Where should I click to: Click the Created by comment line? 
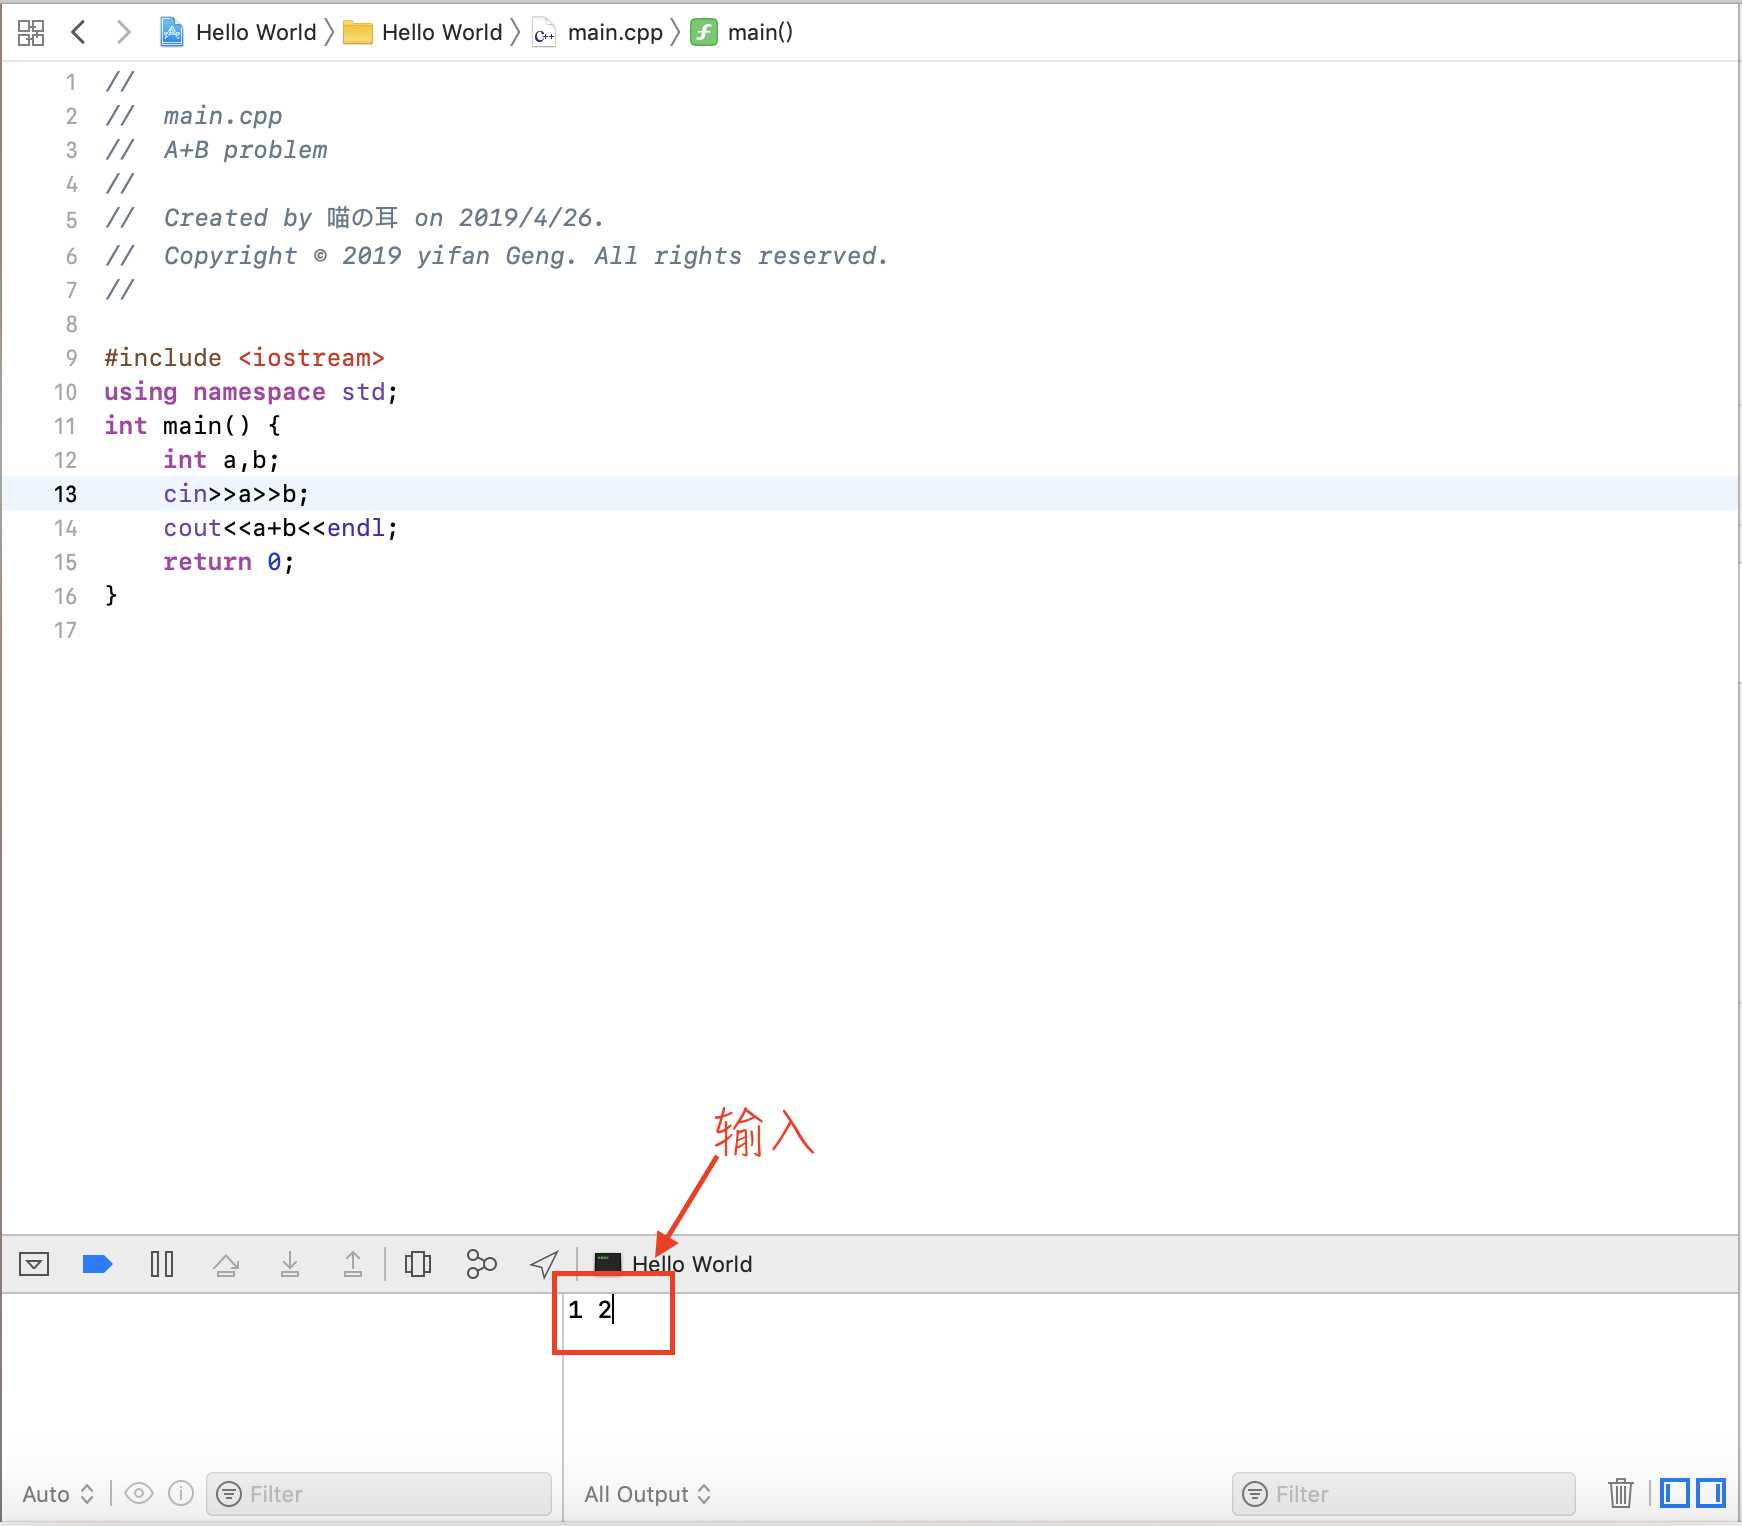pyautogui.click(x=355, y=218)
